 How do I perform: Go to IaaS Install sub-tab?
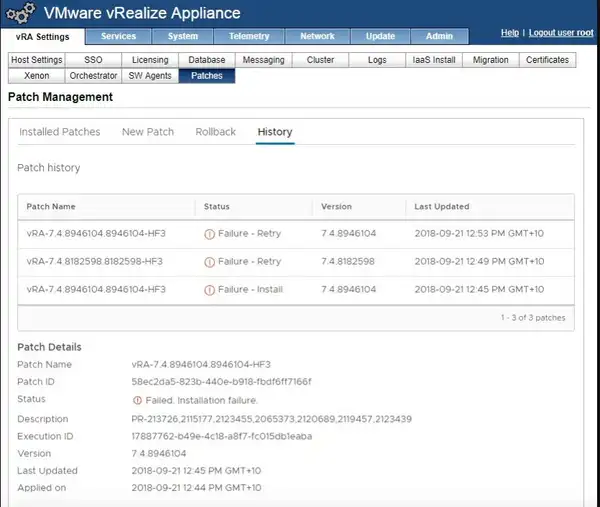pos(434,60)
